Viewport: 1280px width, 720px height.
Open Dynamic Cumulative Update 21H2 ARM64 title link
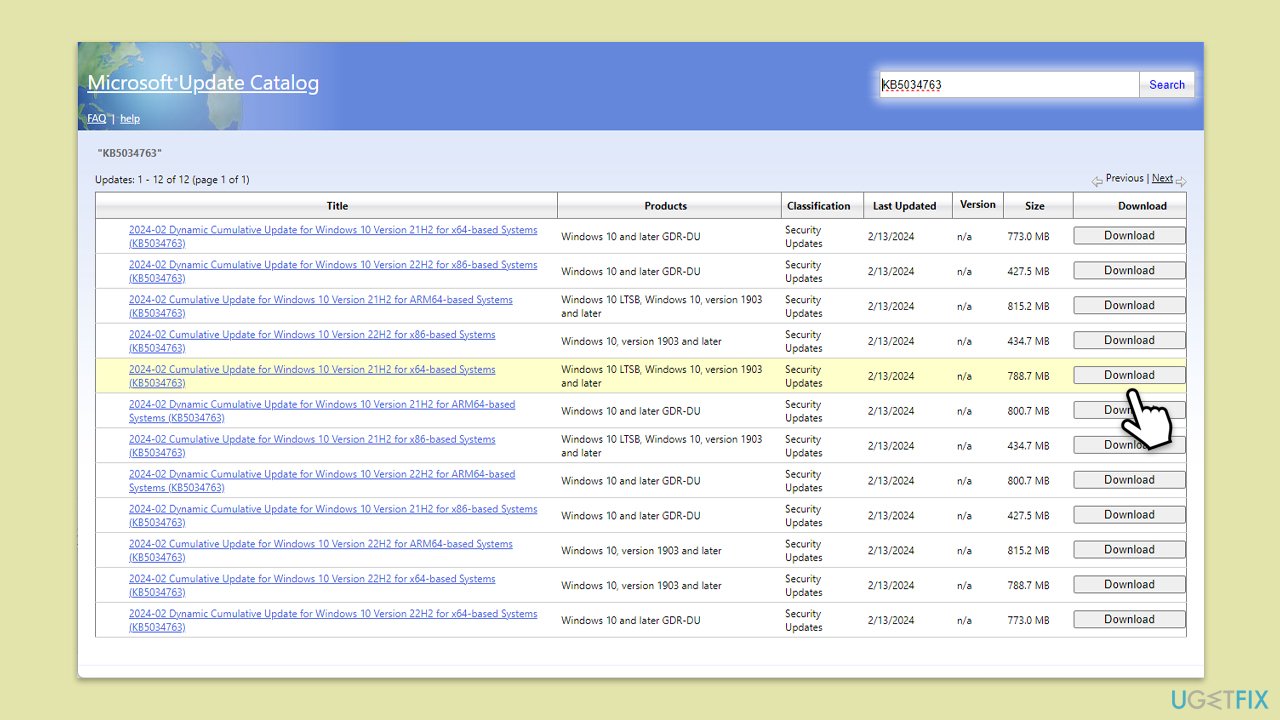(322, 411)
